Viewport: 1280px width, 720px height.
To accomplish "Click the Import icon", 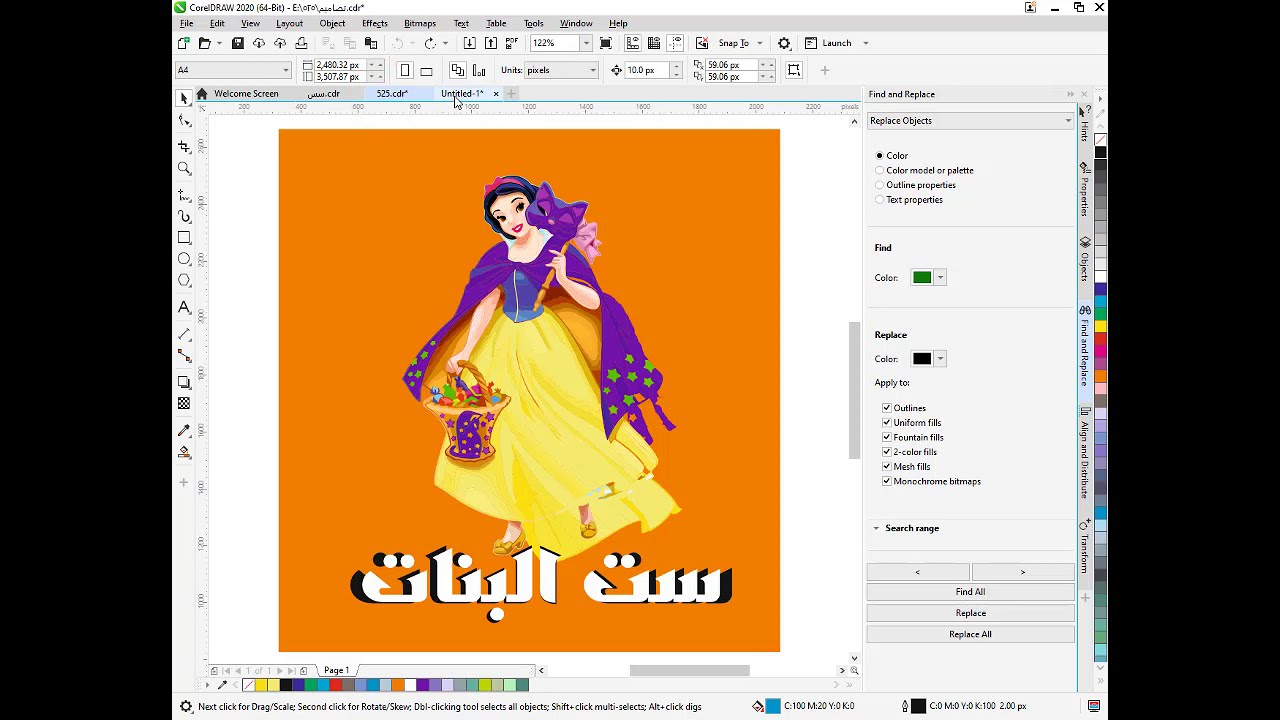I will tap(469, 43).
